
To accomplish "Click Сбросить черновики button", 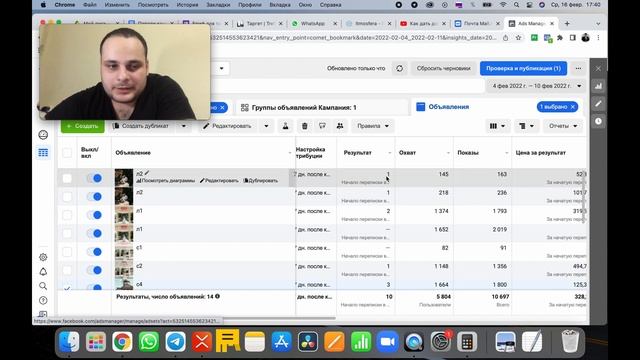I will pyautogui.click(x=443, y=69).
